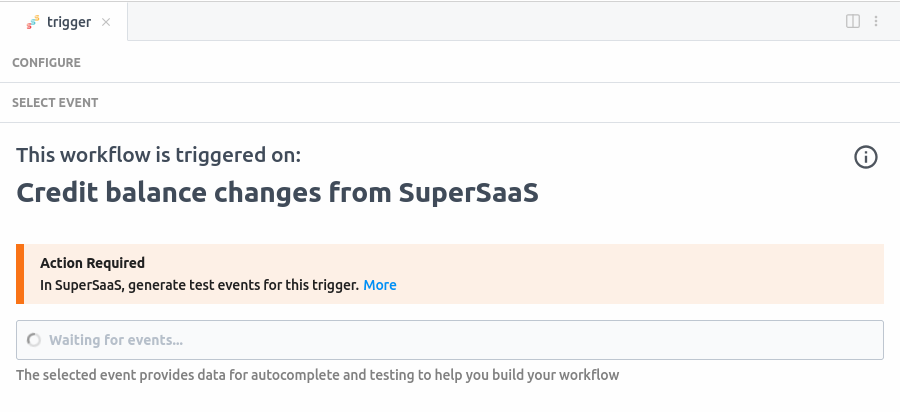This screenshot has height=412, width=900.
Task: Click the Credit balance changes from SuperSaaS heading
Action: click(277, 192)
